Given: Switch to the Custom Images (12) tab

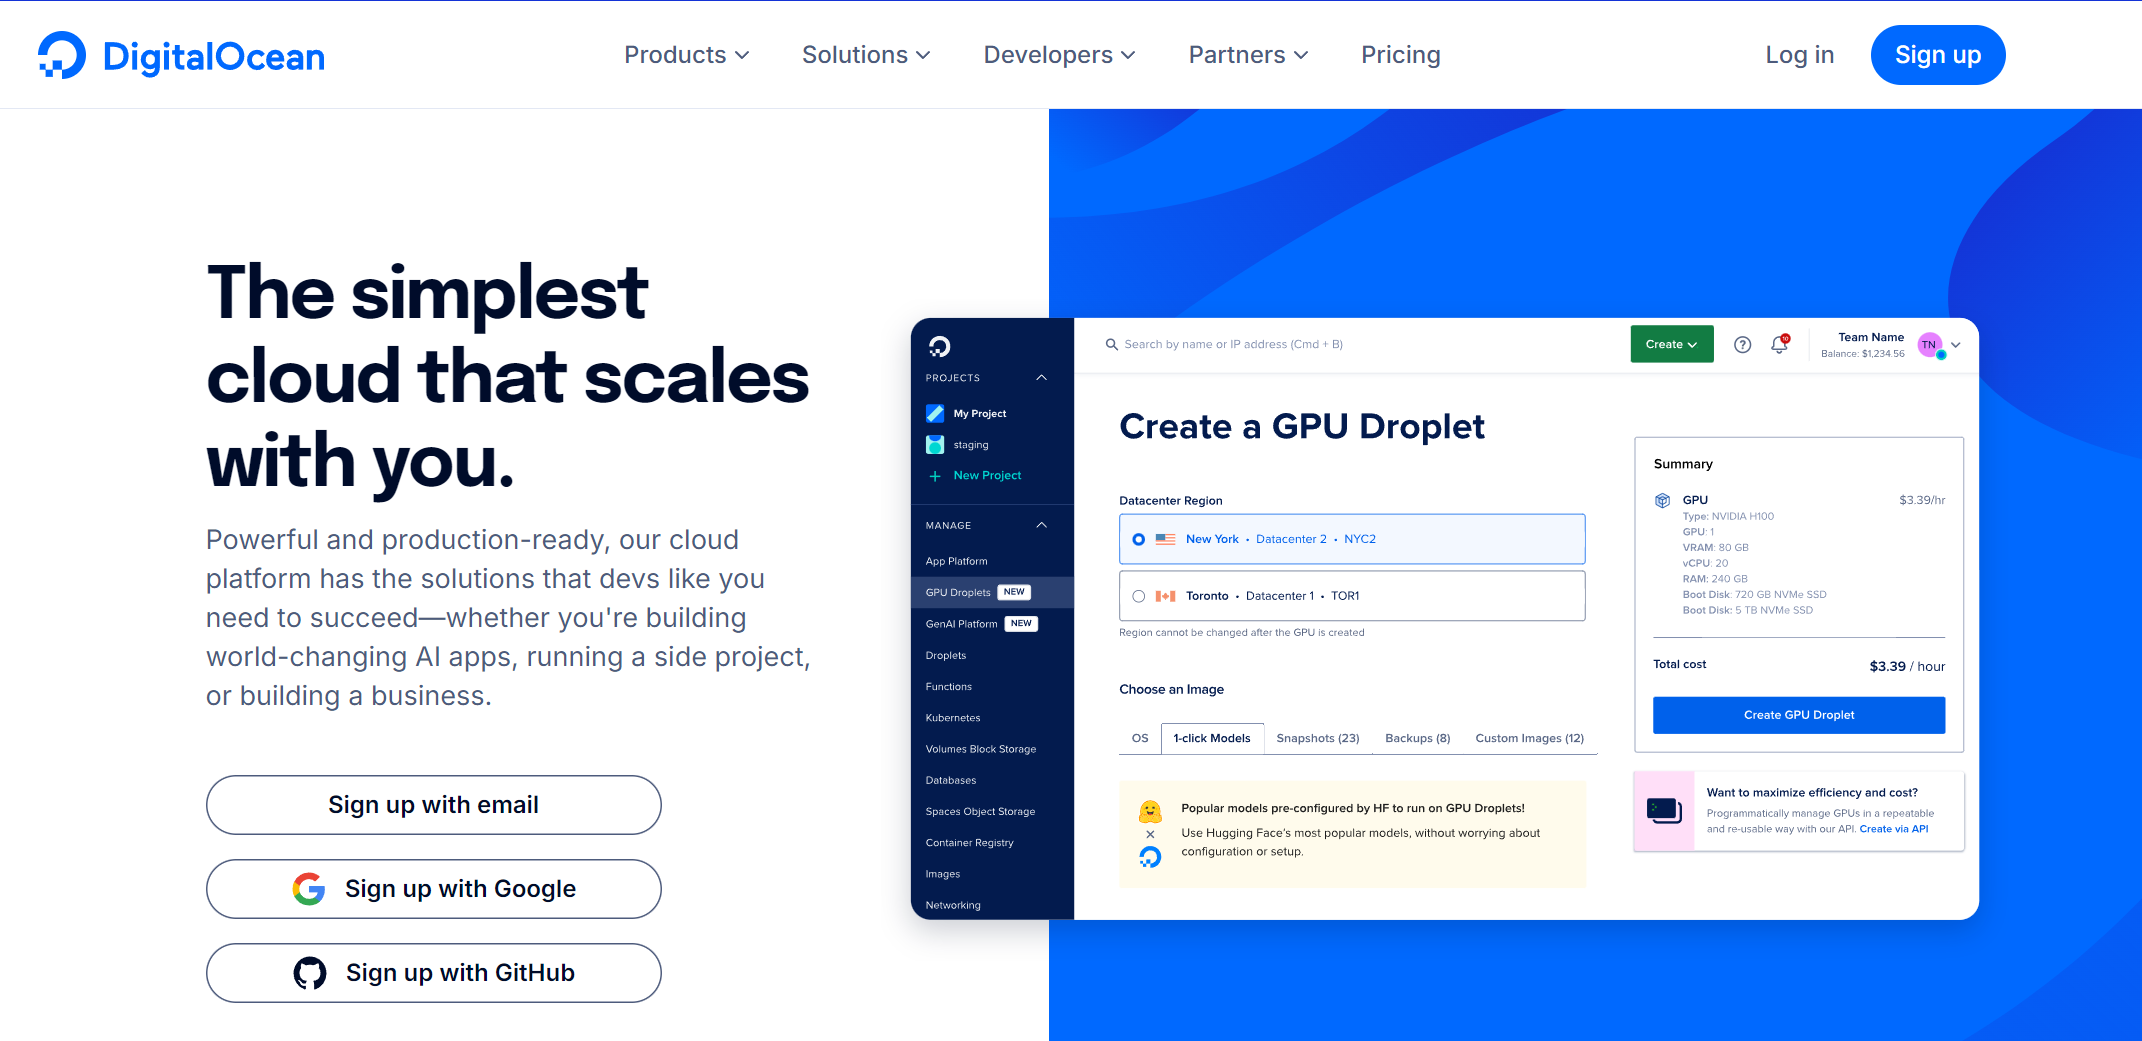Looking at the screenshot, I should 1529,738.
